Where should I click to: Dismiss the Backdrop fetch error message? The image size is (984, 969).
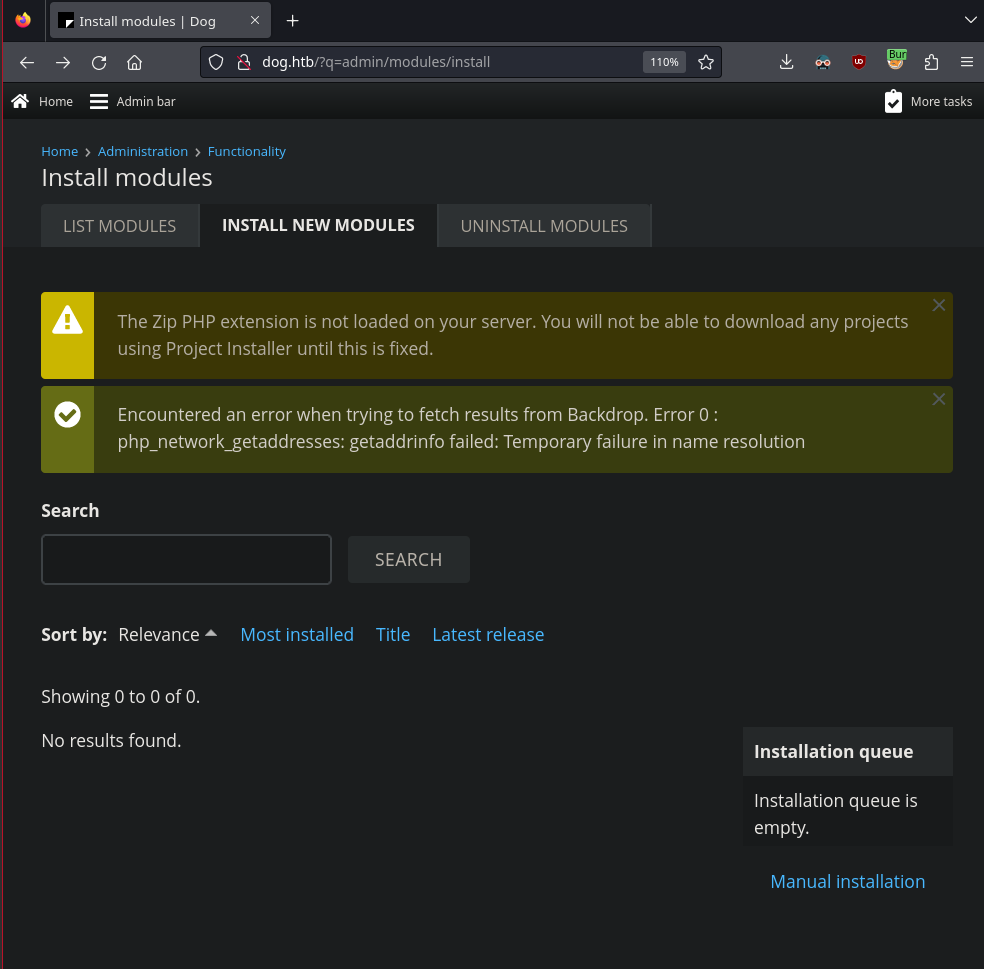(x=939, y=399)
